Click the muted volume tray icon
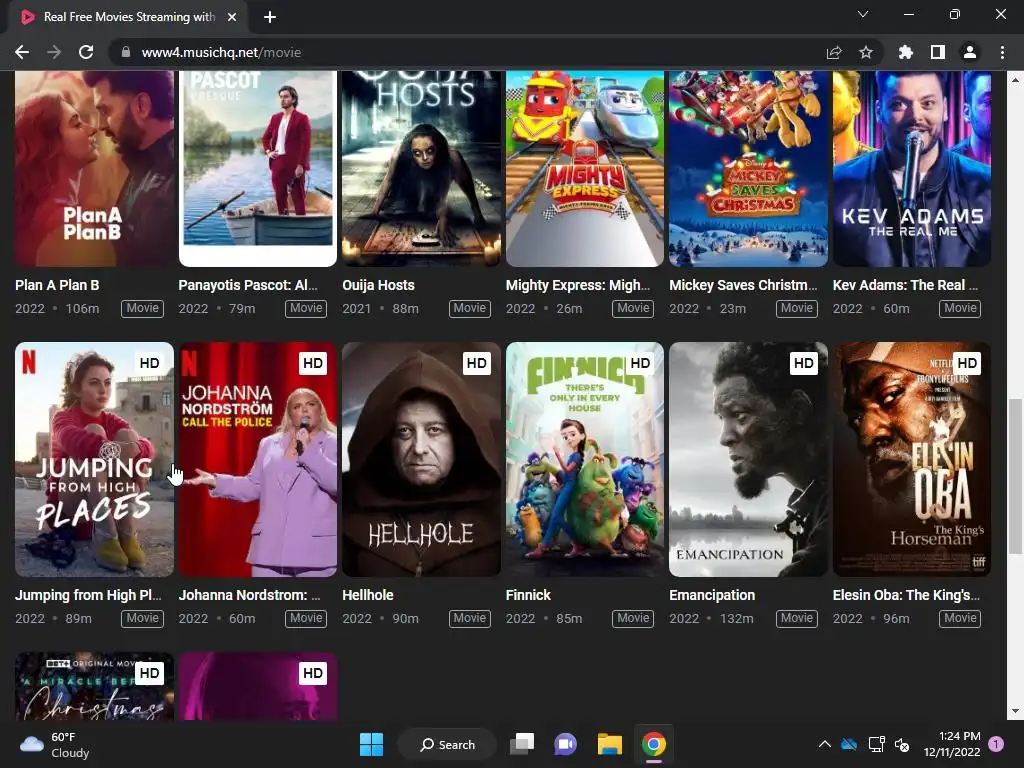 pos(902,744)
